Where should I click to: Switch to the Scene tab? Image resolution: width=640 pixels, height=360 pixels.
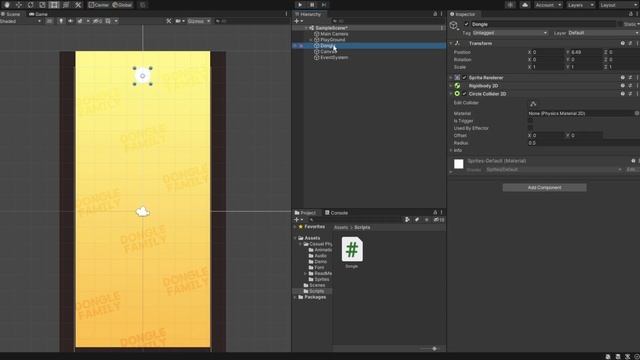11,14
